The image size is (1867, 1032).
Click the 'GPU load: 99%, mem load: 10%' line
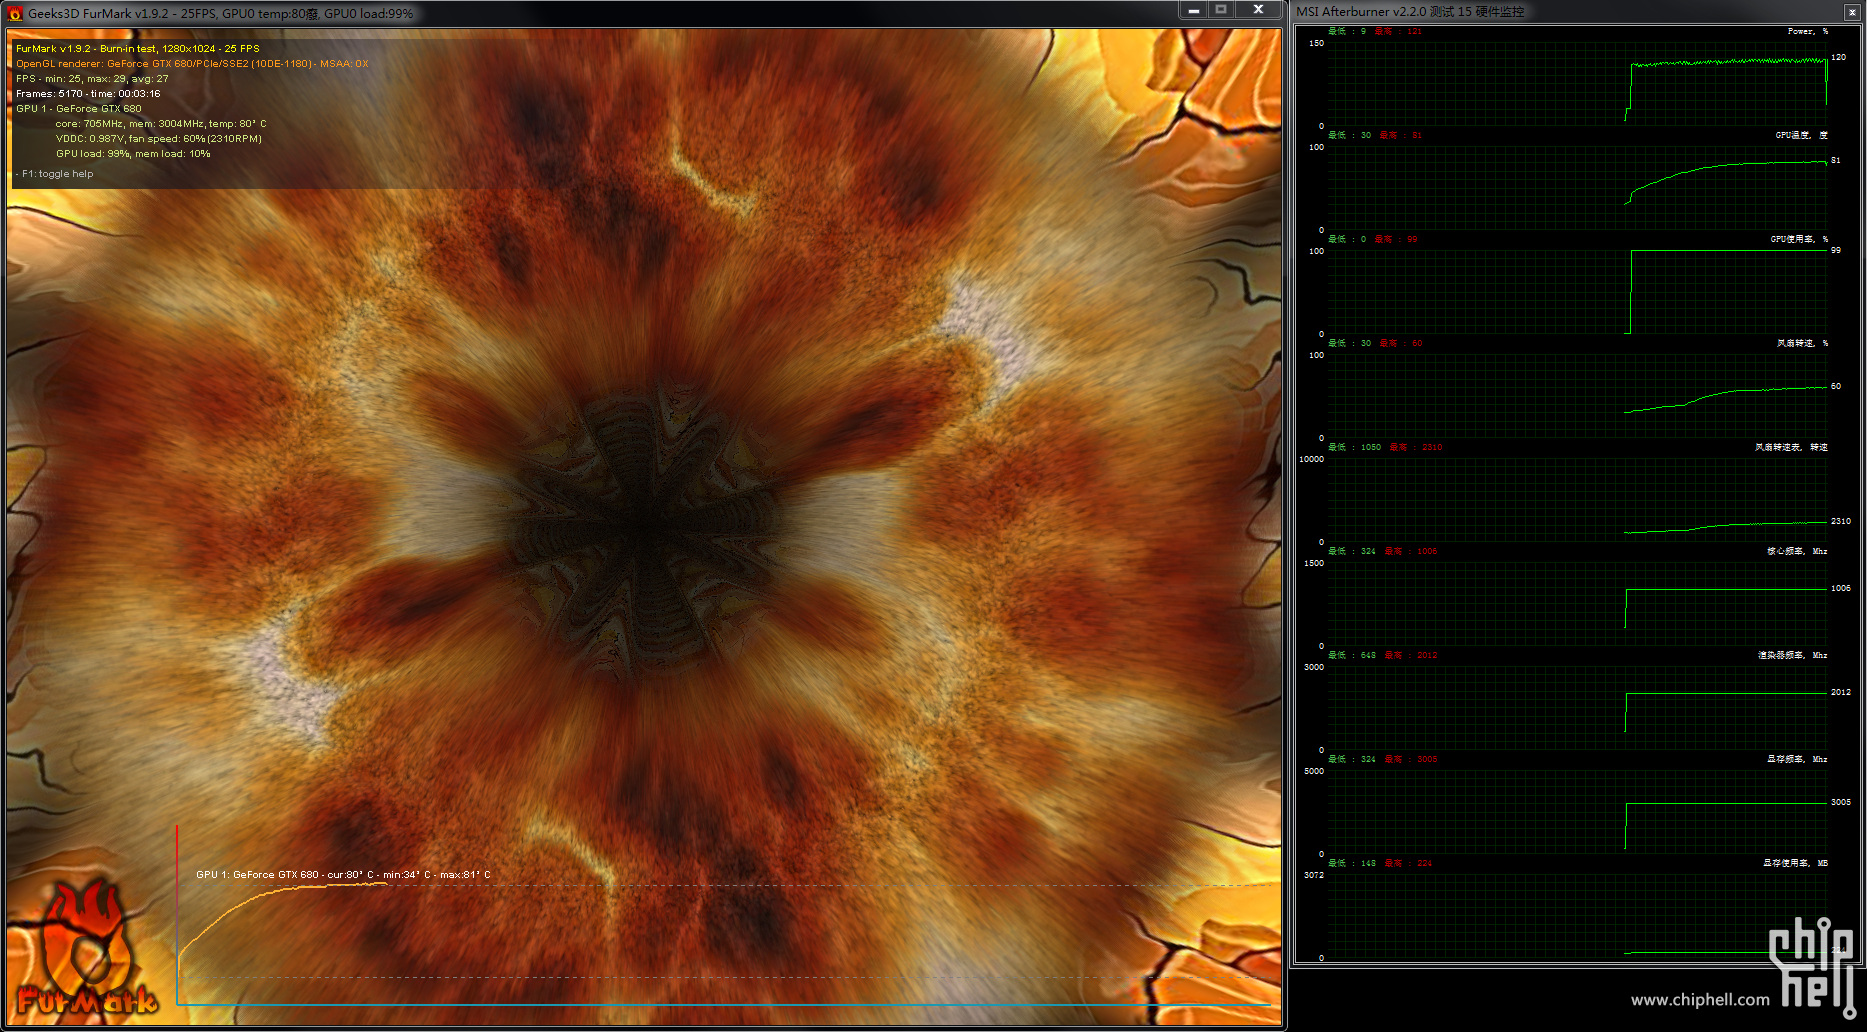coord(133,153)
